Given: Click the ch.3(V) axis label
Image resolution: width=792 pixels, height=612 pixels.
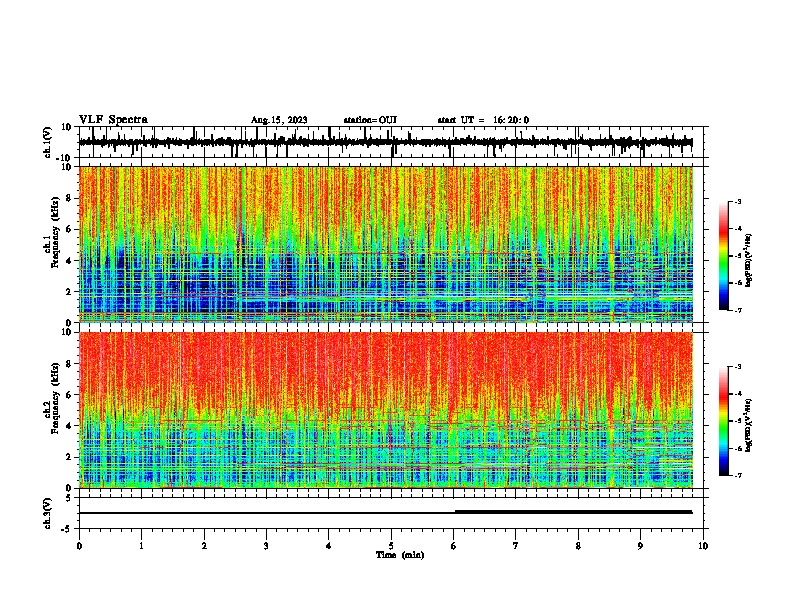Looking at the screenshot, I should pyautogui.click(x=48, y=513).
